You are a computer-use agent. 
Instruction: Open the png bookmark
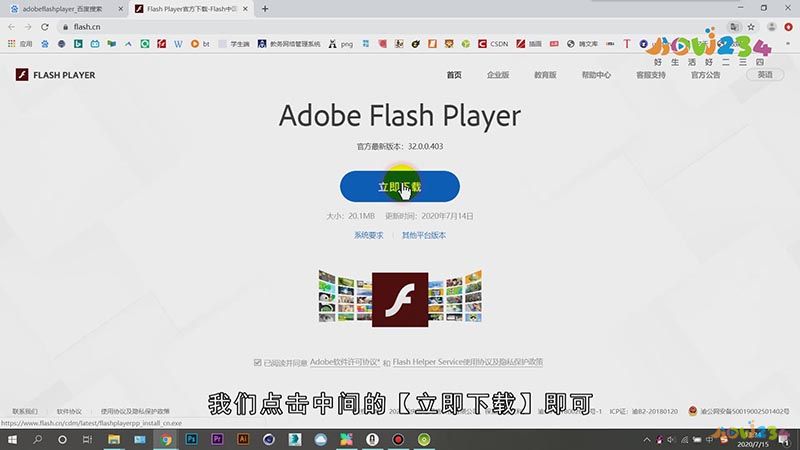(x=340, y=44)
